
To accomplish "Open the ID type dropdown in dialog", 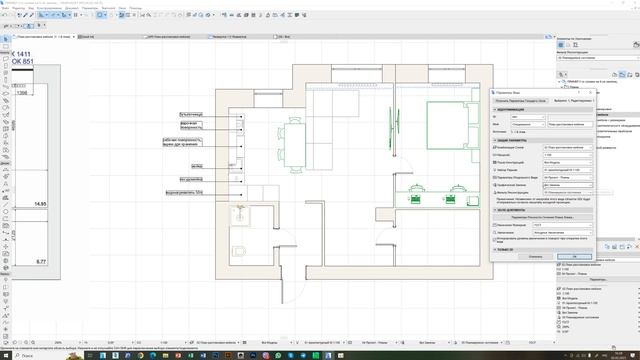I will 528,117.
